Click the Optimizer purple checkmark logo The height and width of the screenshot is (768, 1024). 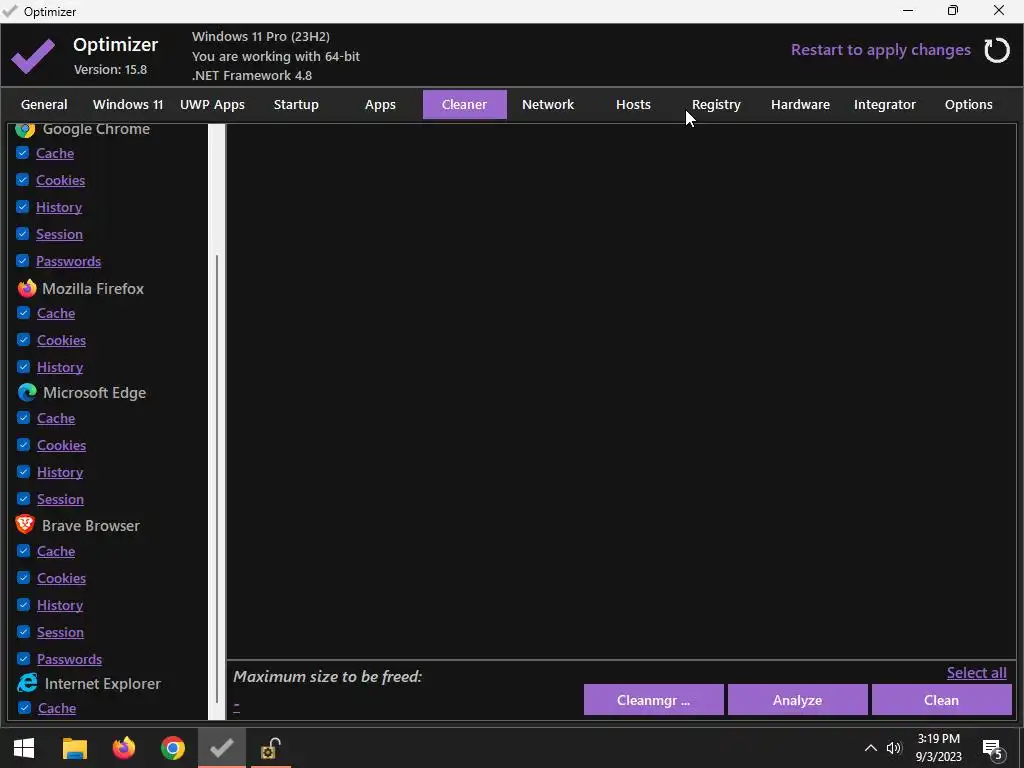click(x=33, y=55)
